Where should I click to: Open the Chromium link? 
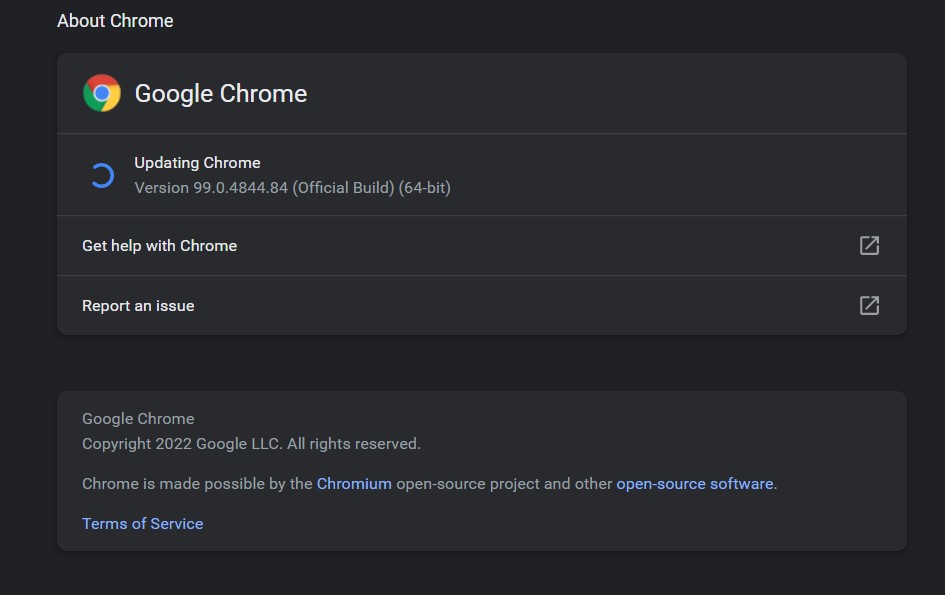(x=354, y=484)
